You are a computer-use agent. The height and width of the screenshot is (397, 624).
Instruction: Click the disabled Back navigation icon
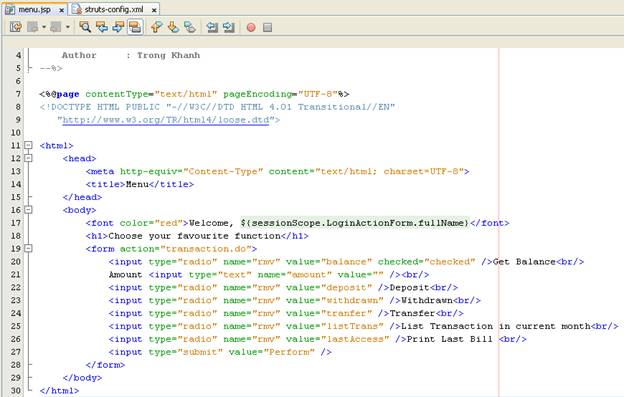33,27
